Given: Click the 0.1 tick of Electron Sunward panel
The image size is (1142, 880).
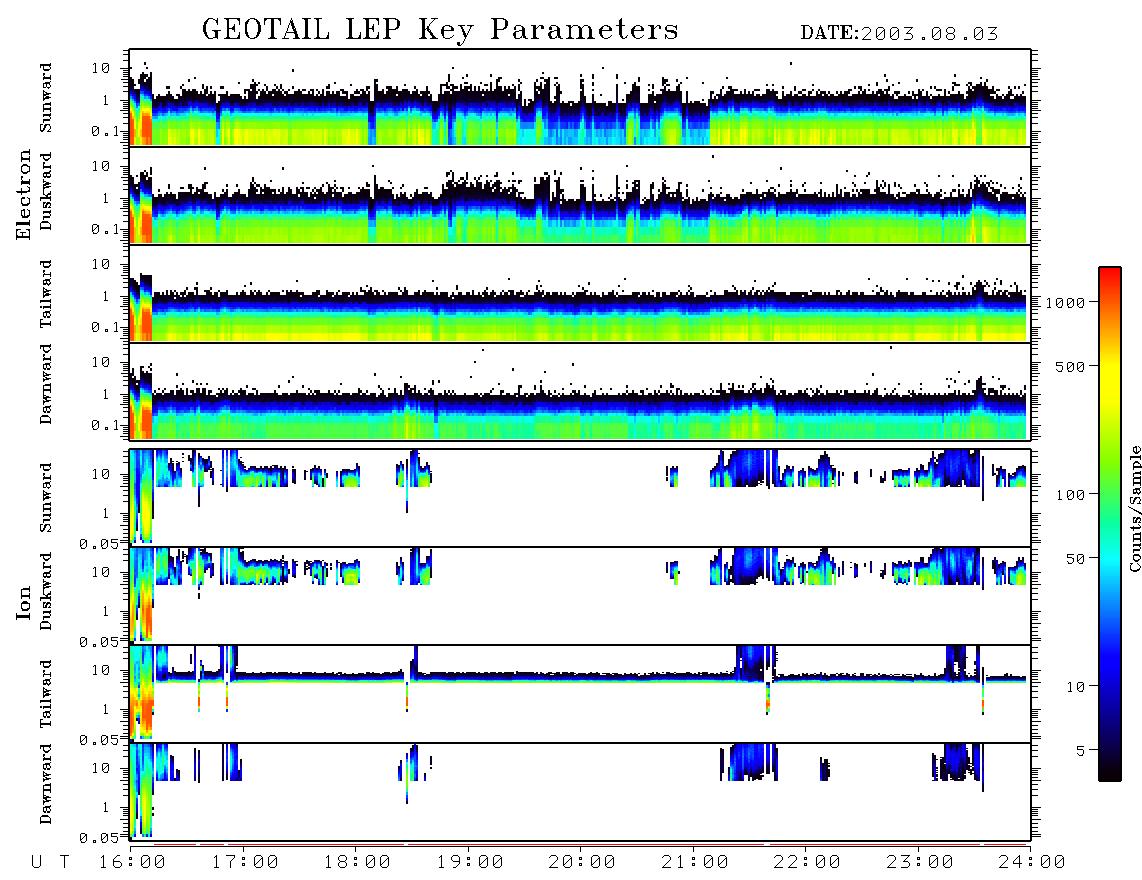Looking at the screenshot, I should tap(106, 132).
